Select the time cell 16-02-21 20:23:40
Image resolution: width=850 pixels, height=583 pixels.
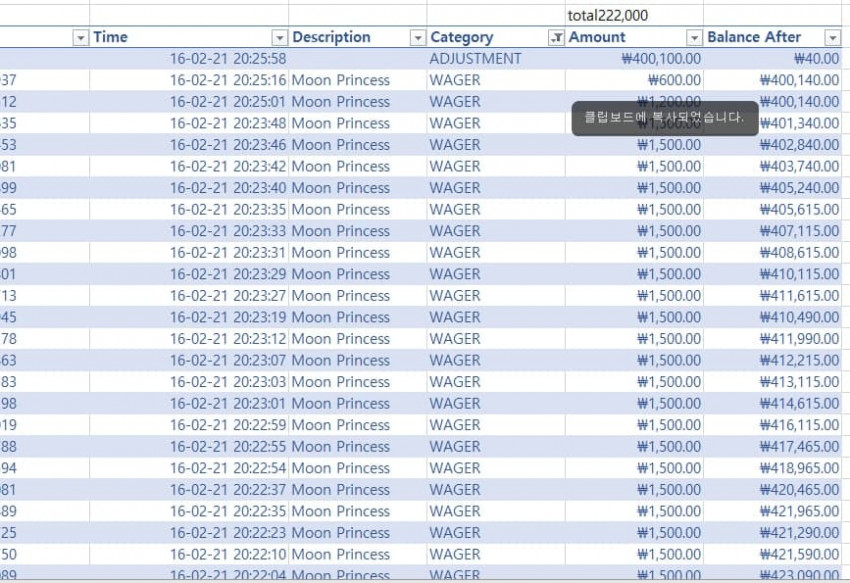(x=189, y=188)
